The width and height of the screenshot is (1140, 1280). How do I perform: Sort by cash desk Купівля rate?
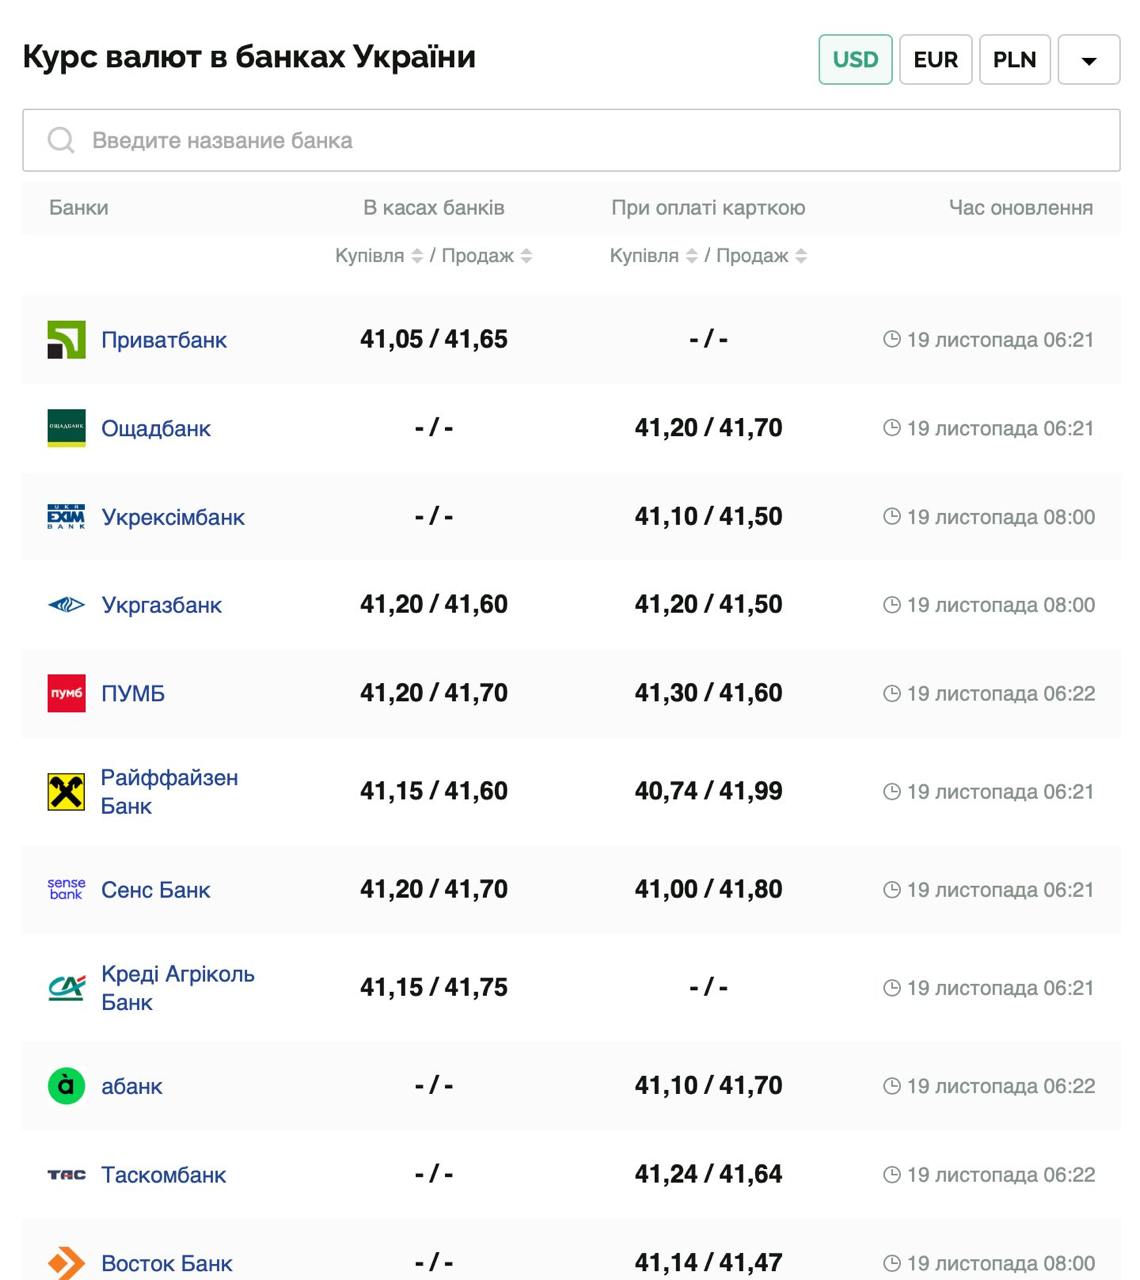(417, 256)
